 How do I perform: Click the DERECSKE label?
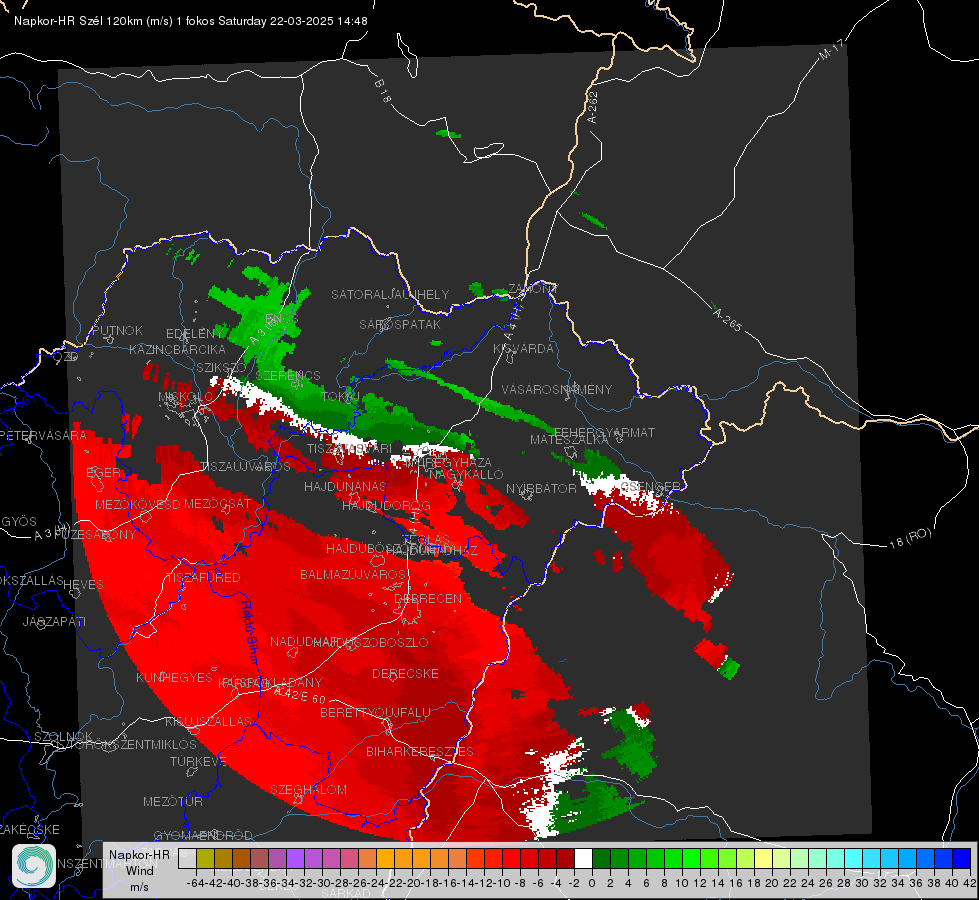[405, 674]
